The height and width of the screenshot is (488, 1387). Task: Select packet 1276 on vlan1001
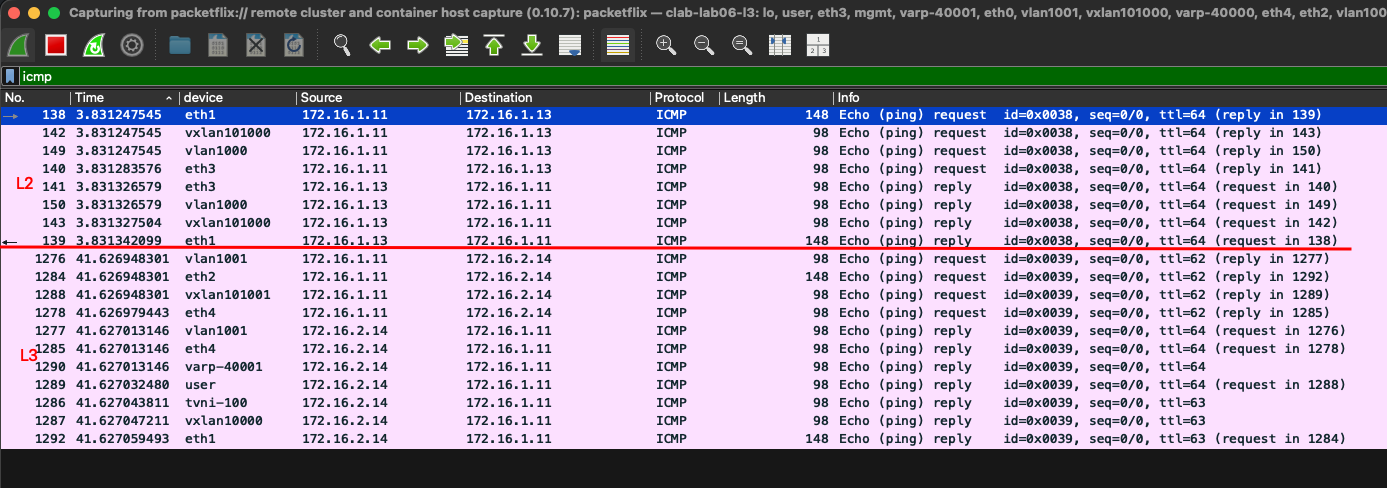(x=600, y=259)
